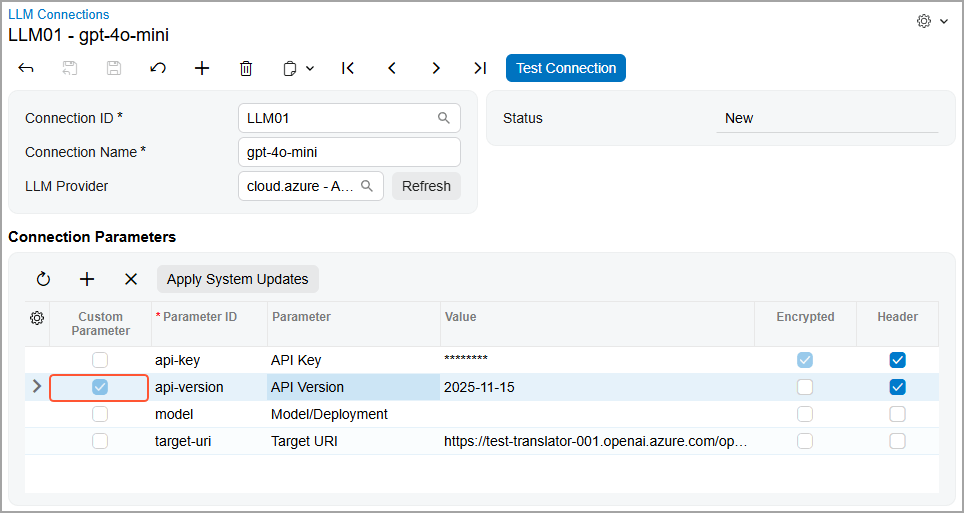964x513 pixels.
Task: Jump to the last record
Action: coord(480,68)
